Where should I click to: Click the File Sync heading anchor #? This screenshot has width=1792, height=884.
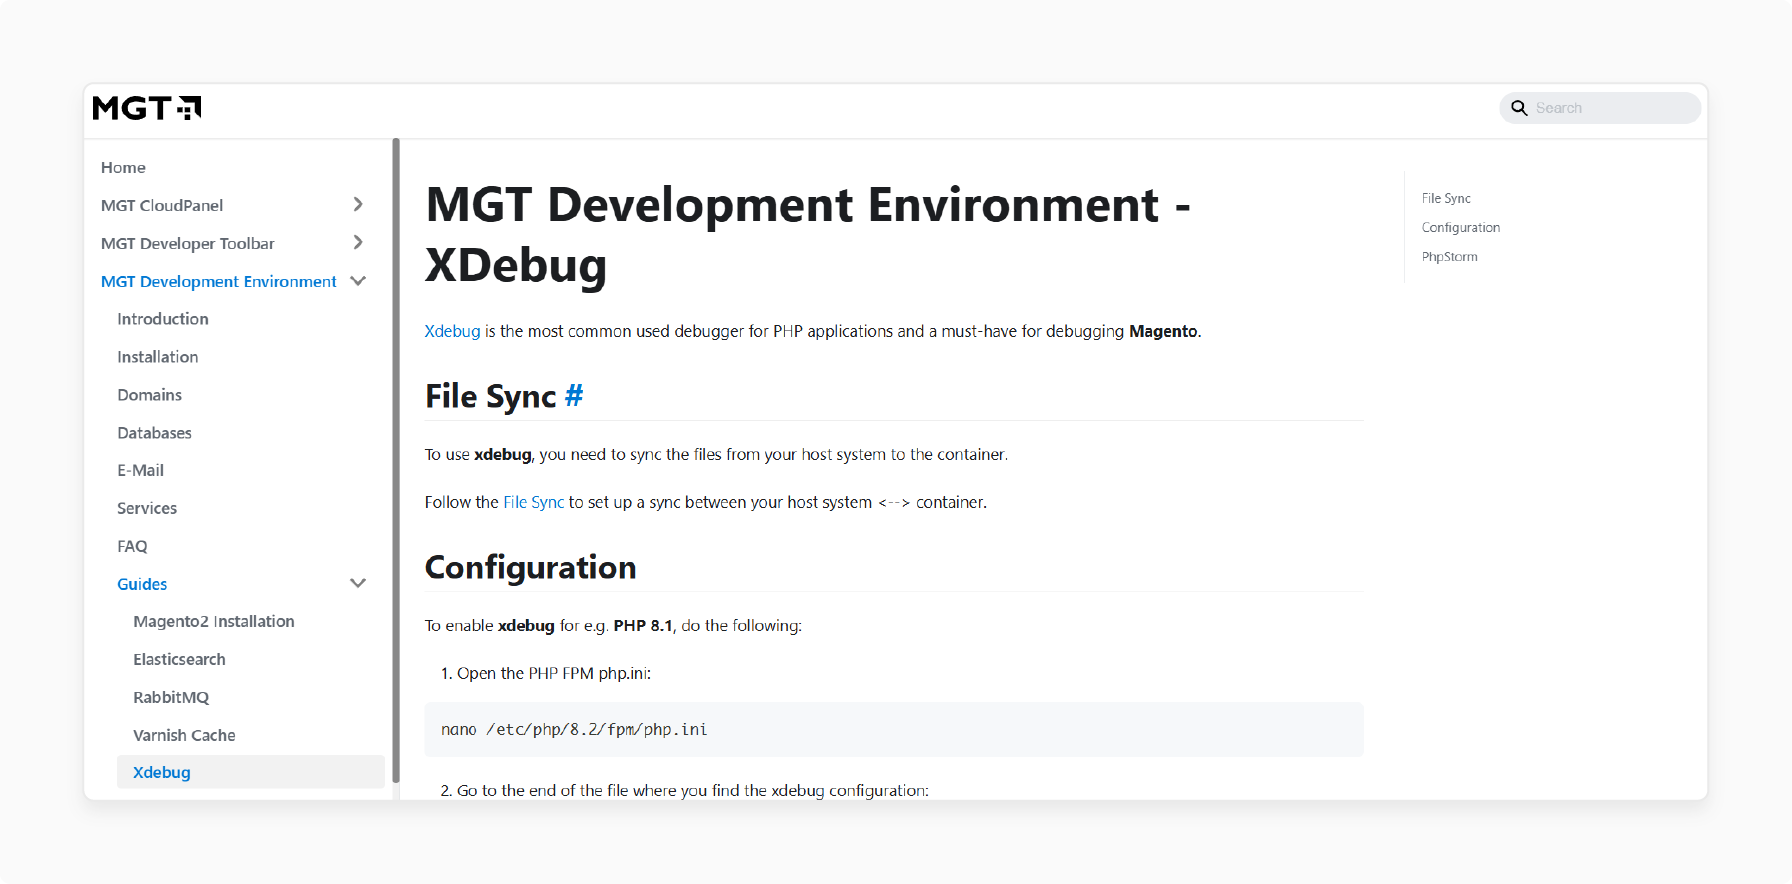coord(574,396)
